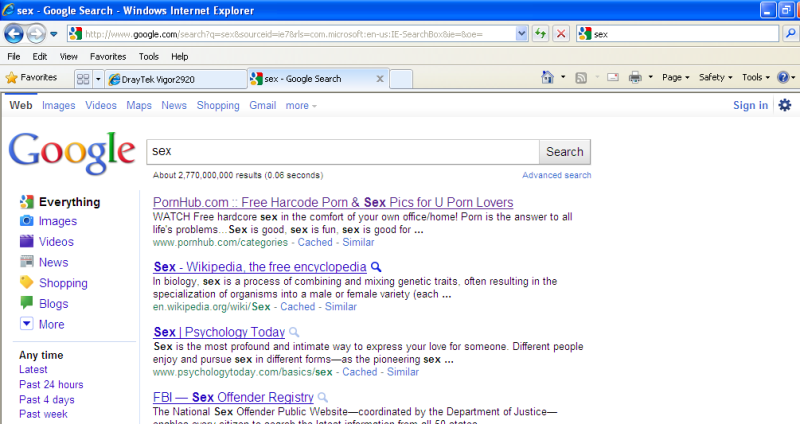Viewport: 800px width, 424px height.
Task: Preview Wikipedia result with magnifier icon
Action: pos(376,267)
